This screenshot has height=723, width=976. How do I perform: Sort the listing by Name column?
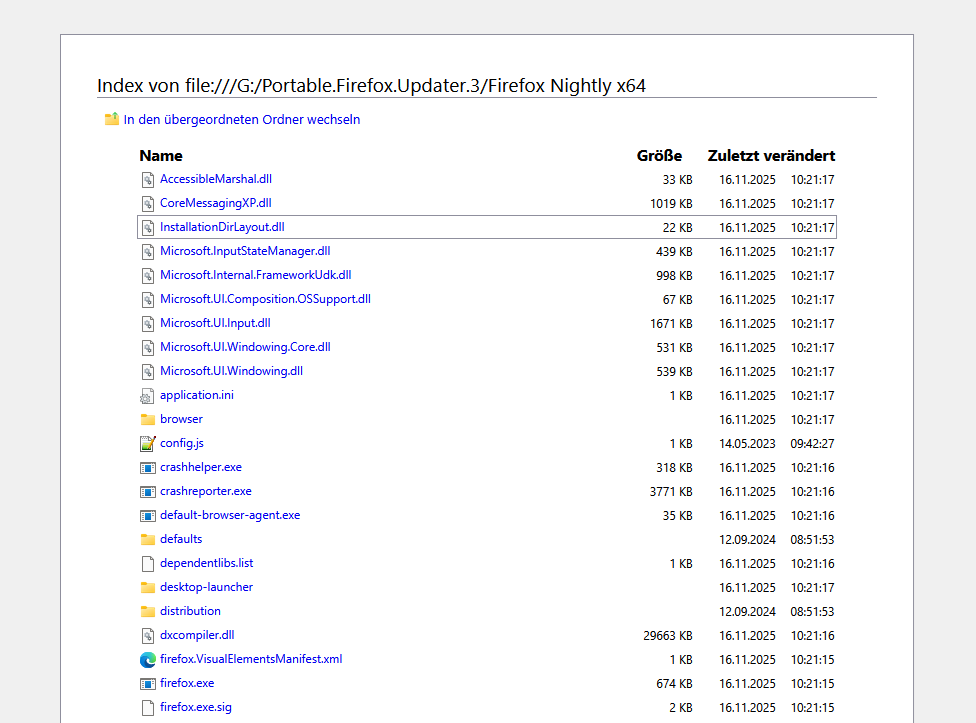pyautogui.click(x=161, y=156)
